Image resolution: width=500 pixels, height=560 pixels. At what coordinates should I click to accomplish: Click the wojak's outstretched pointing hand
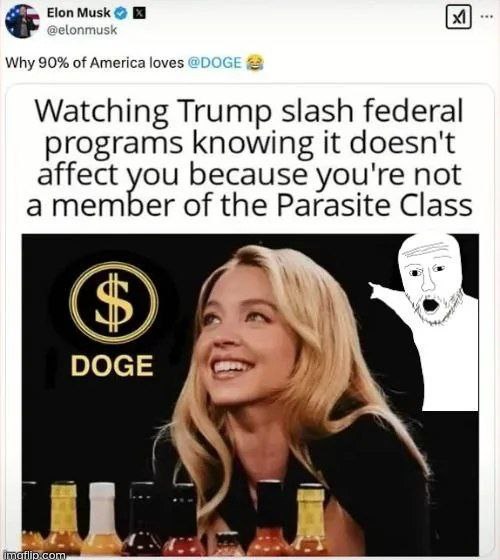(379, 291)
